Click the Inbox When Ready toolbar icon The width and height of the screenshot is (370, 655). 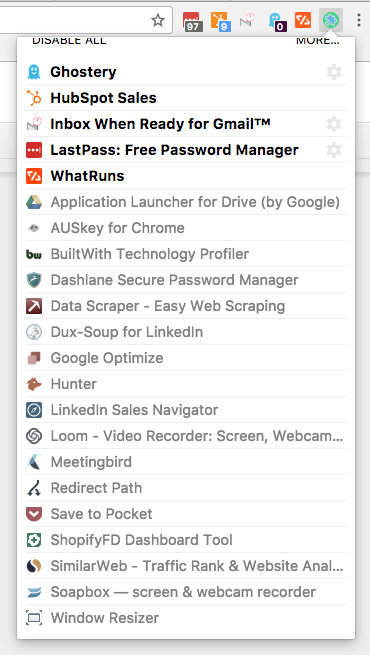coord(247,20)
